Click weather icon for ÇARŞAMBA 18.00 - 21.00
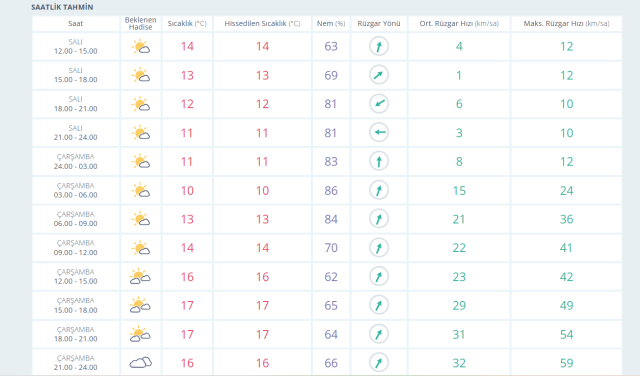The width and height of the screenshot is (640, 376). (140, 334)
